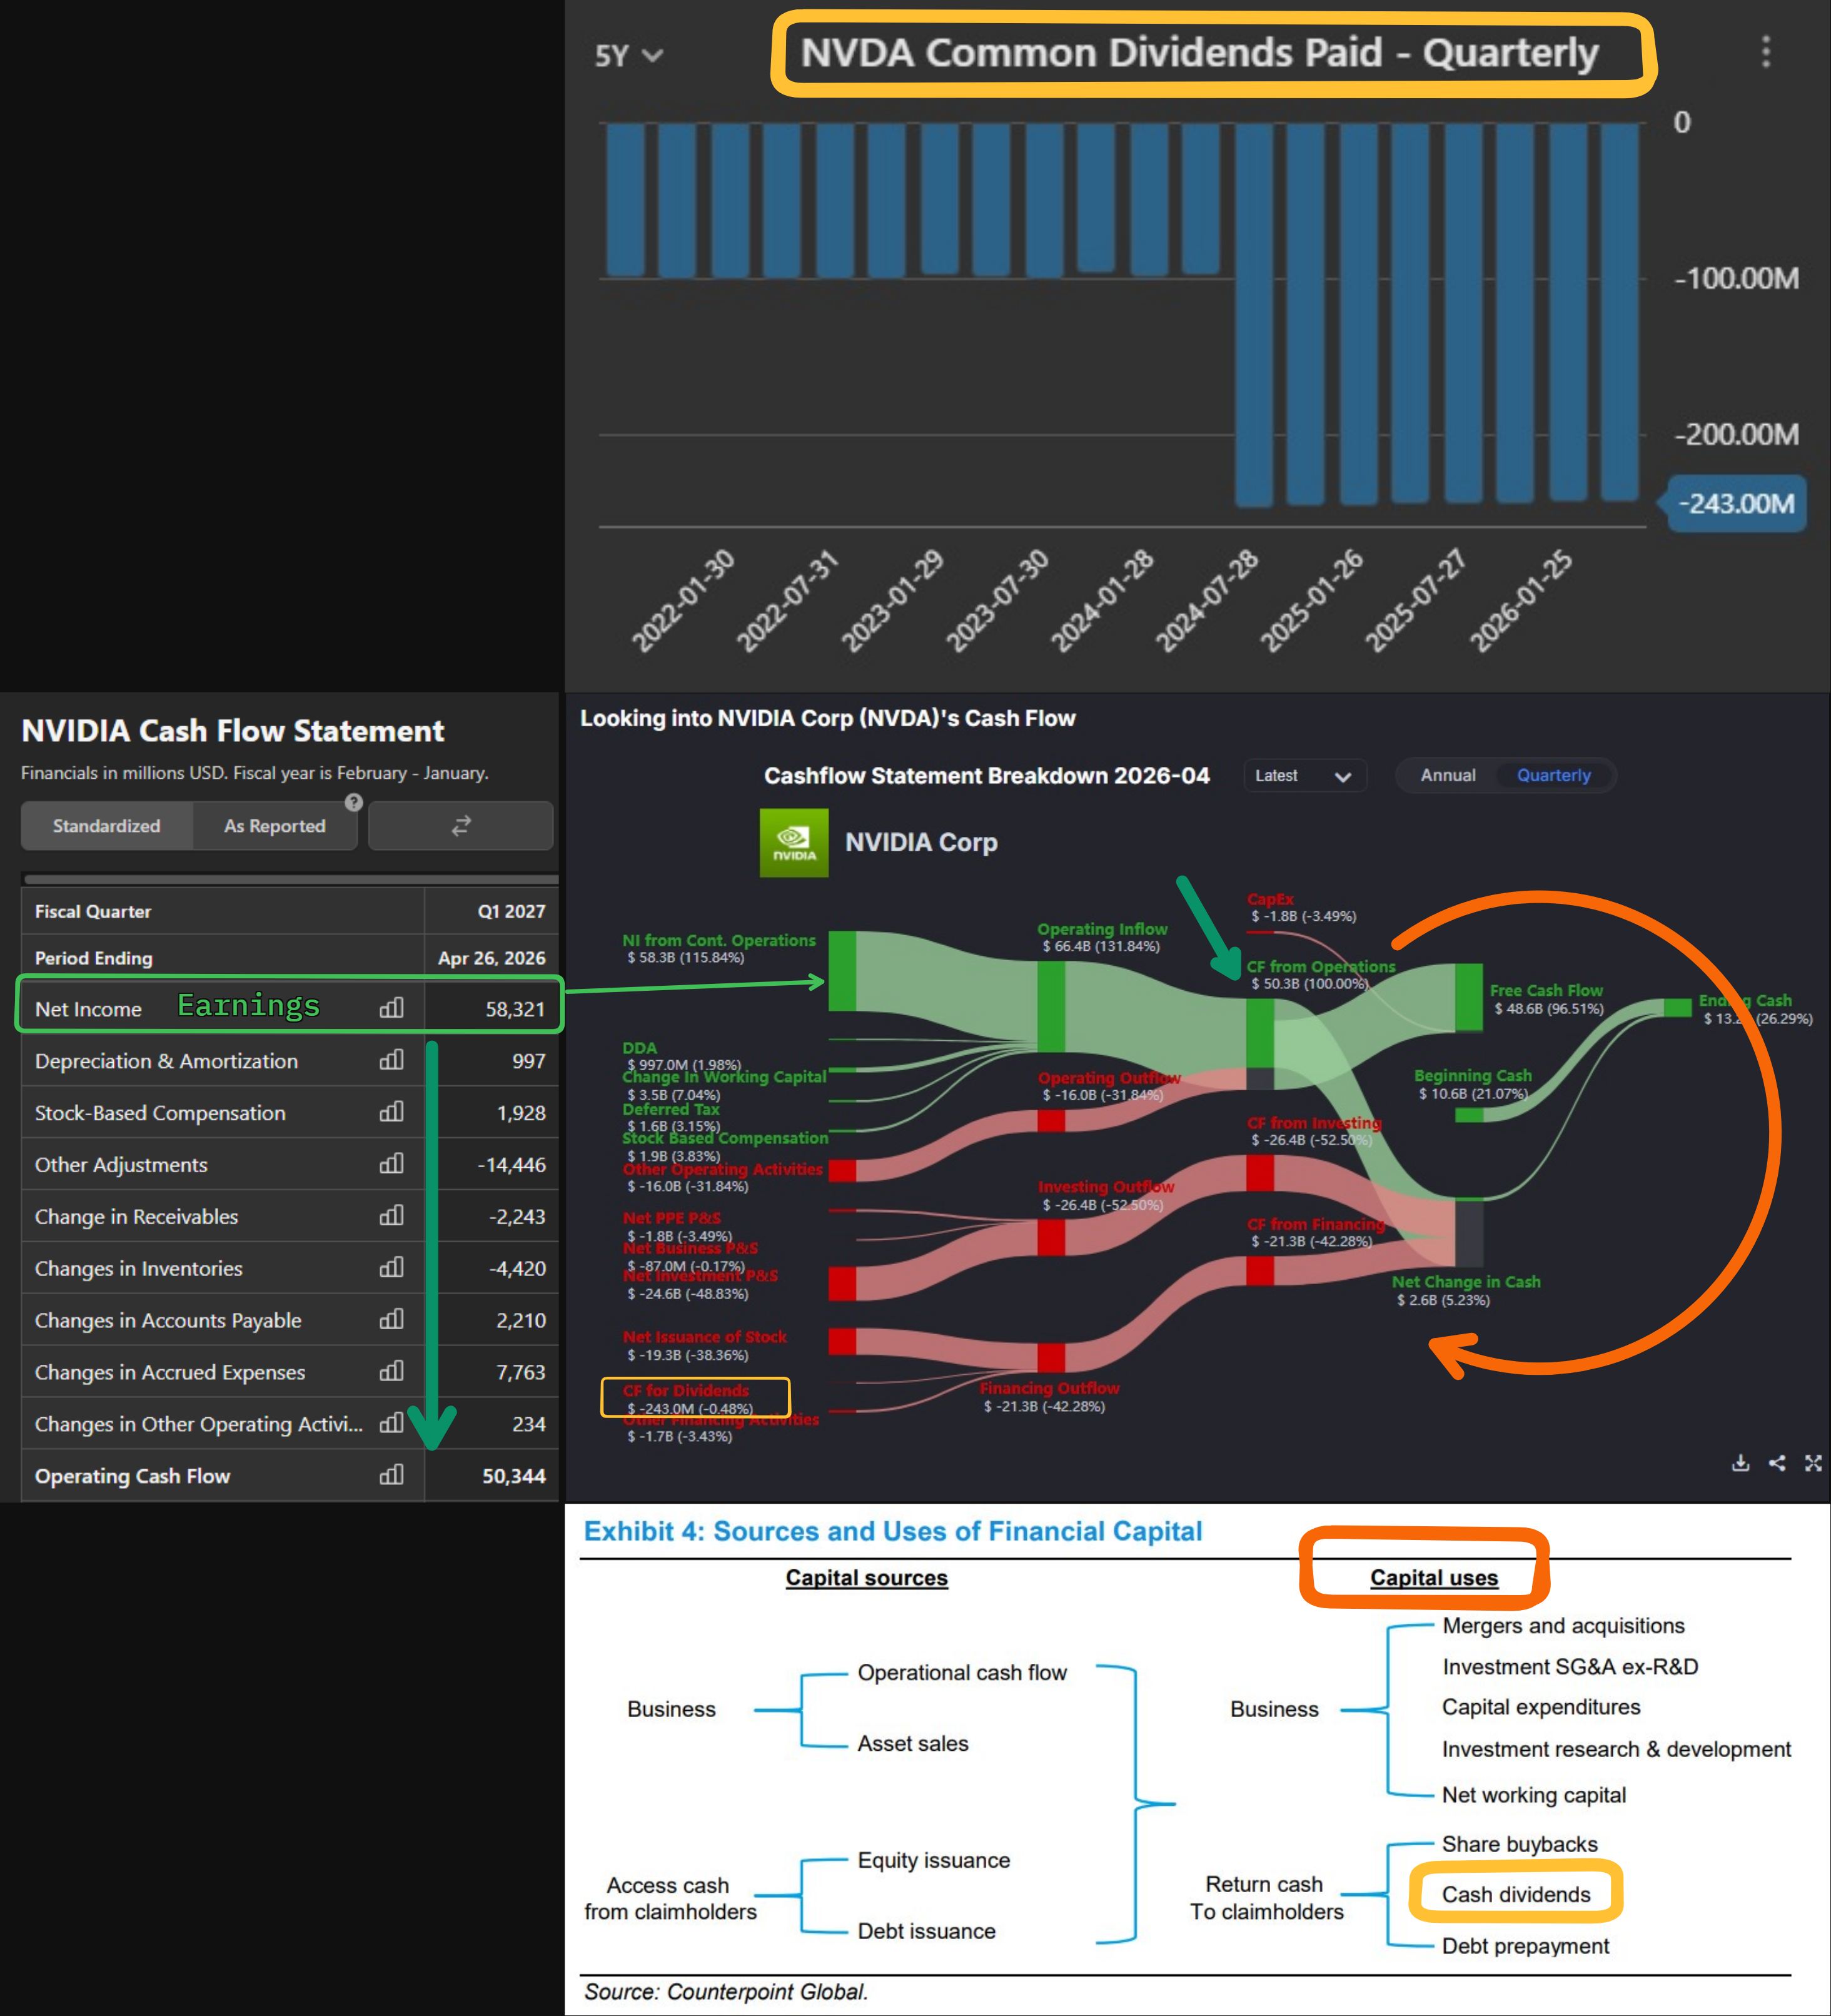This screenshot has width=1831, height=2016.
Task: Open chart icon for Operating Cash Flow row
Action: pyautogui.click(x=392, y=1475)
